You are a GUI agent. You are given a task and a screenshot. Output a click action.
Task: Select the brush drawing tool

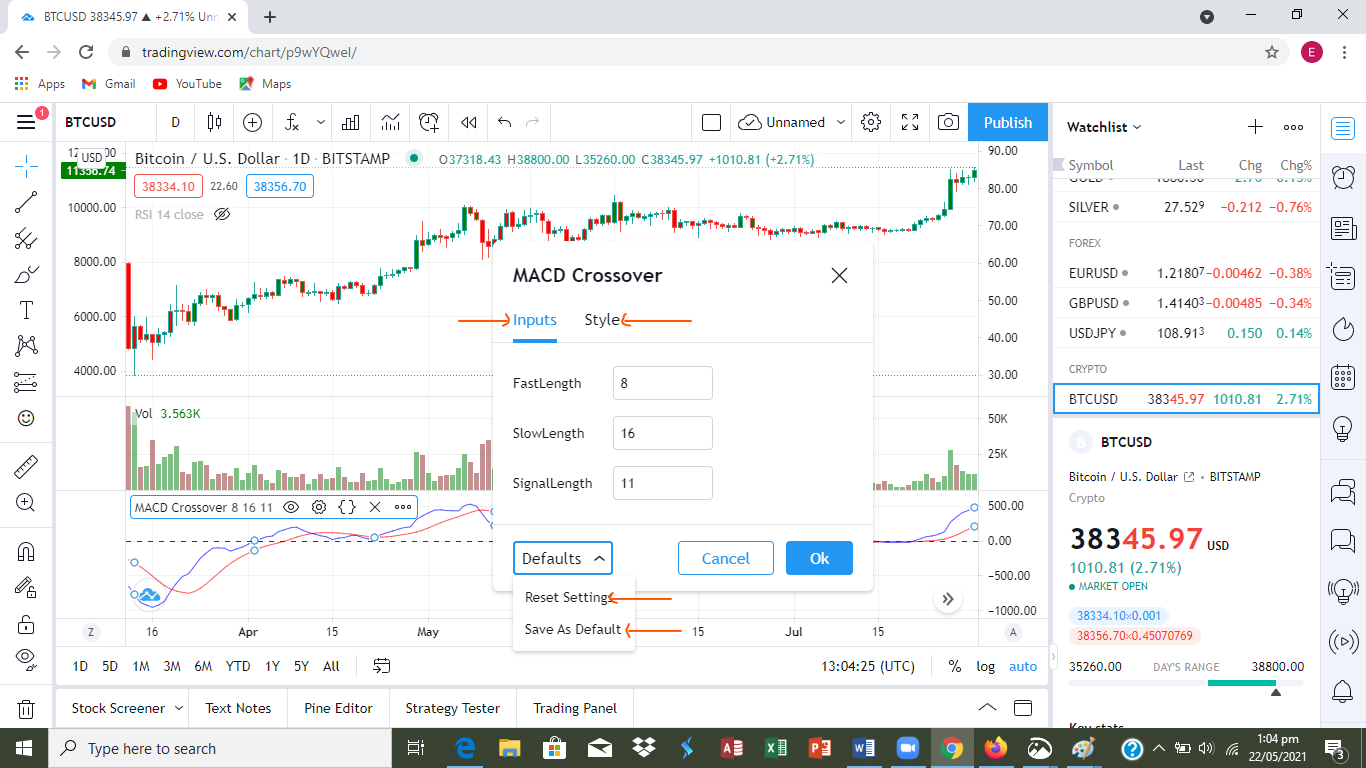pyautogui.click(x=26, y=274)
